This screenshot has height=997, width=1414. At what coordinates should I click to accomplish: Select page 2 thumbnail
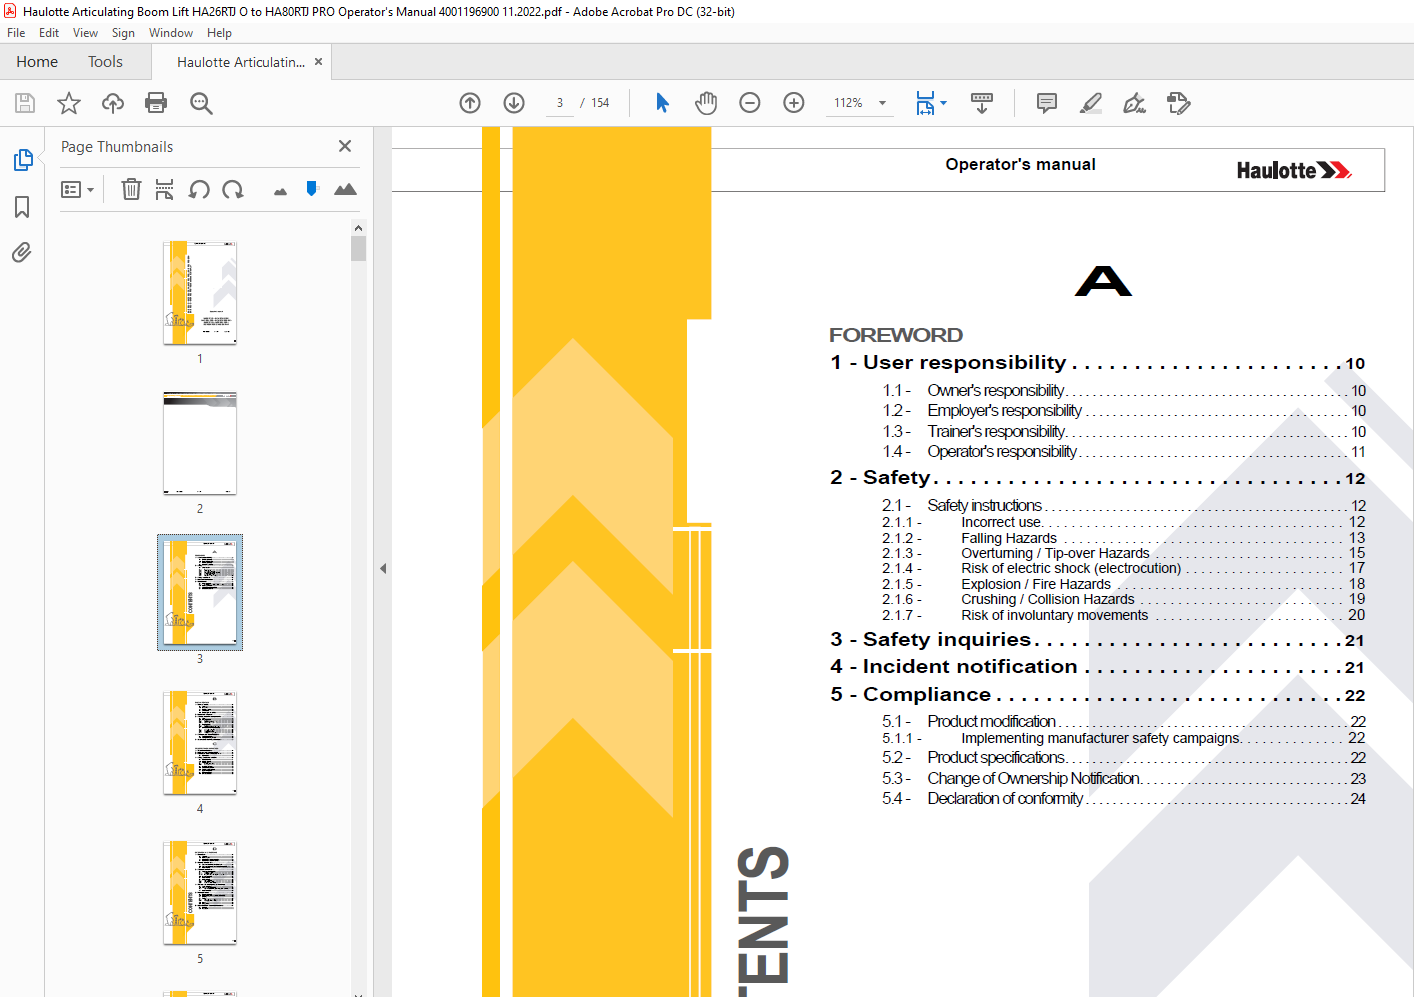(200, 443)
